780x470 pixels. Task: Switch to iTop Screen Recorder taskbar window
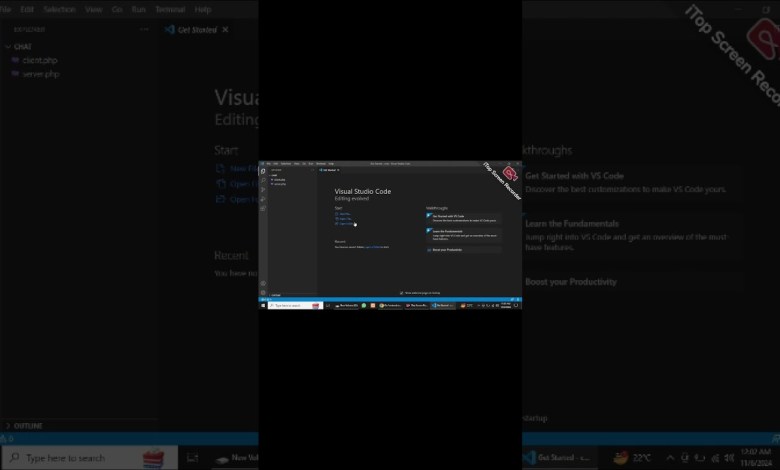point(417,305)
